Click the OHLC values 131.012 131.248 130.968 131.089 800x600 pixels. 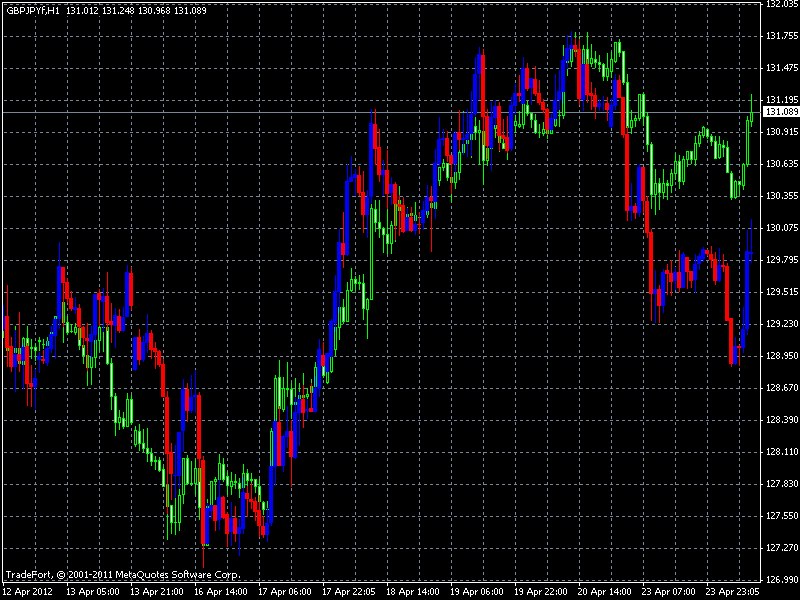(136, 10)
